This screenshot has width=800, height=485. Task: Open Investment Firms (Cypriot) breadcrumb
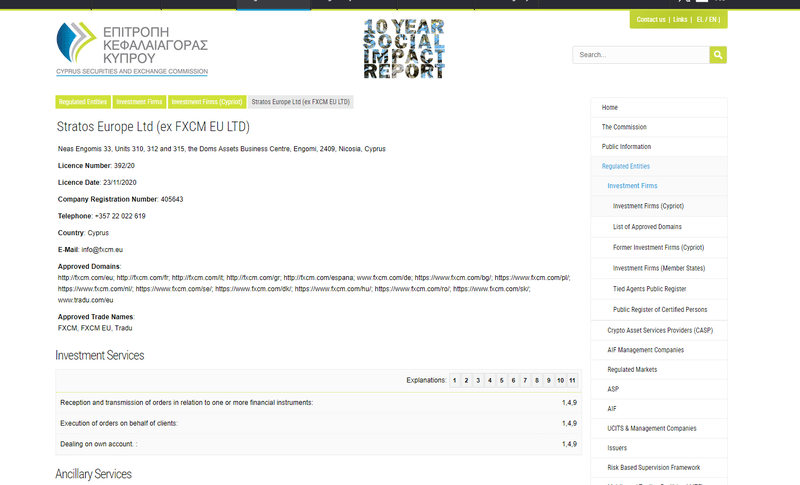pos(206,102)
